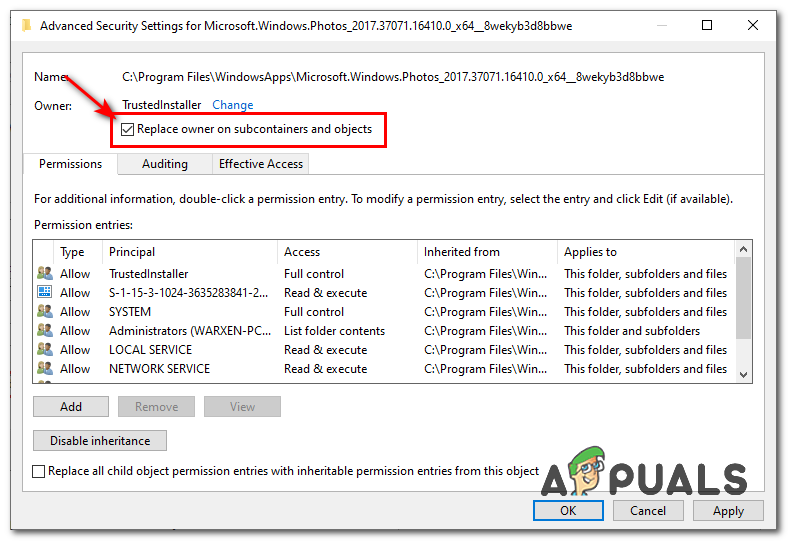Select the Permissions tab
Viewport: 788px width, 541px height.
point(70,164)
